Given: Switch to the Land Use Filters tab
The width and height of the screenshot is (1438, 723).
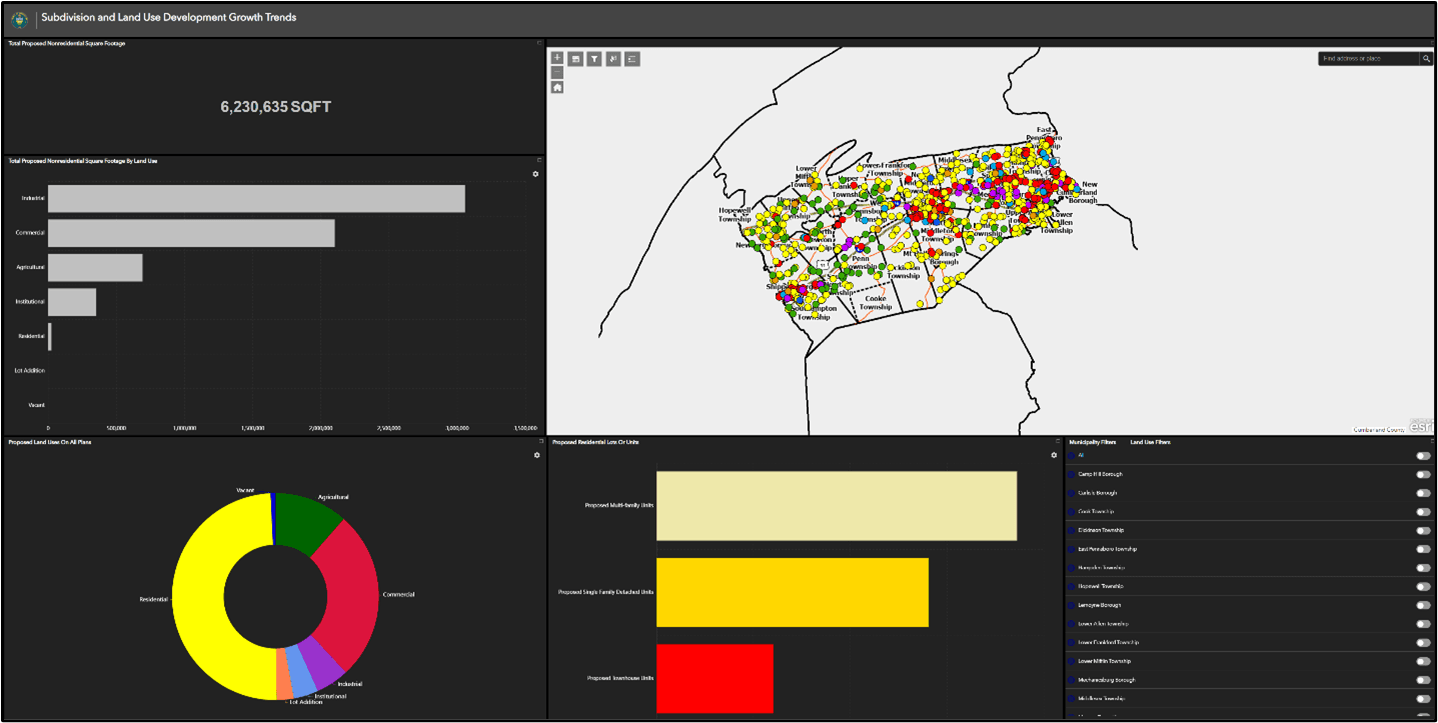Looking at the screenshot, I should (1150, 442).
